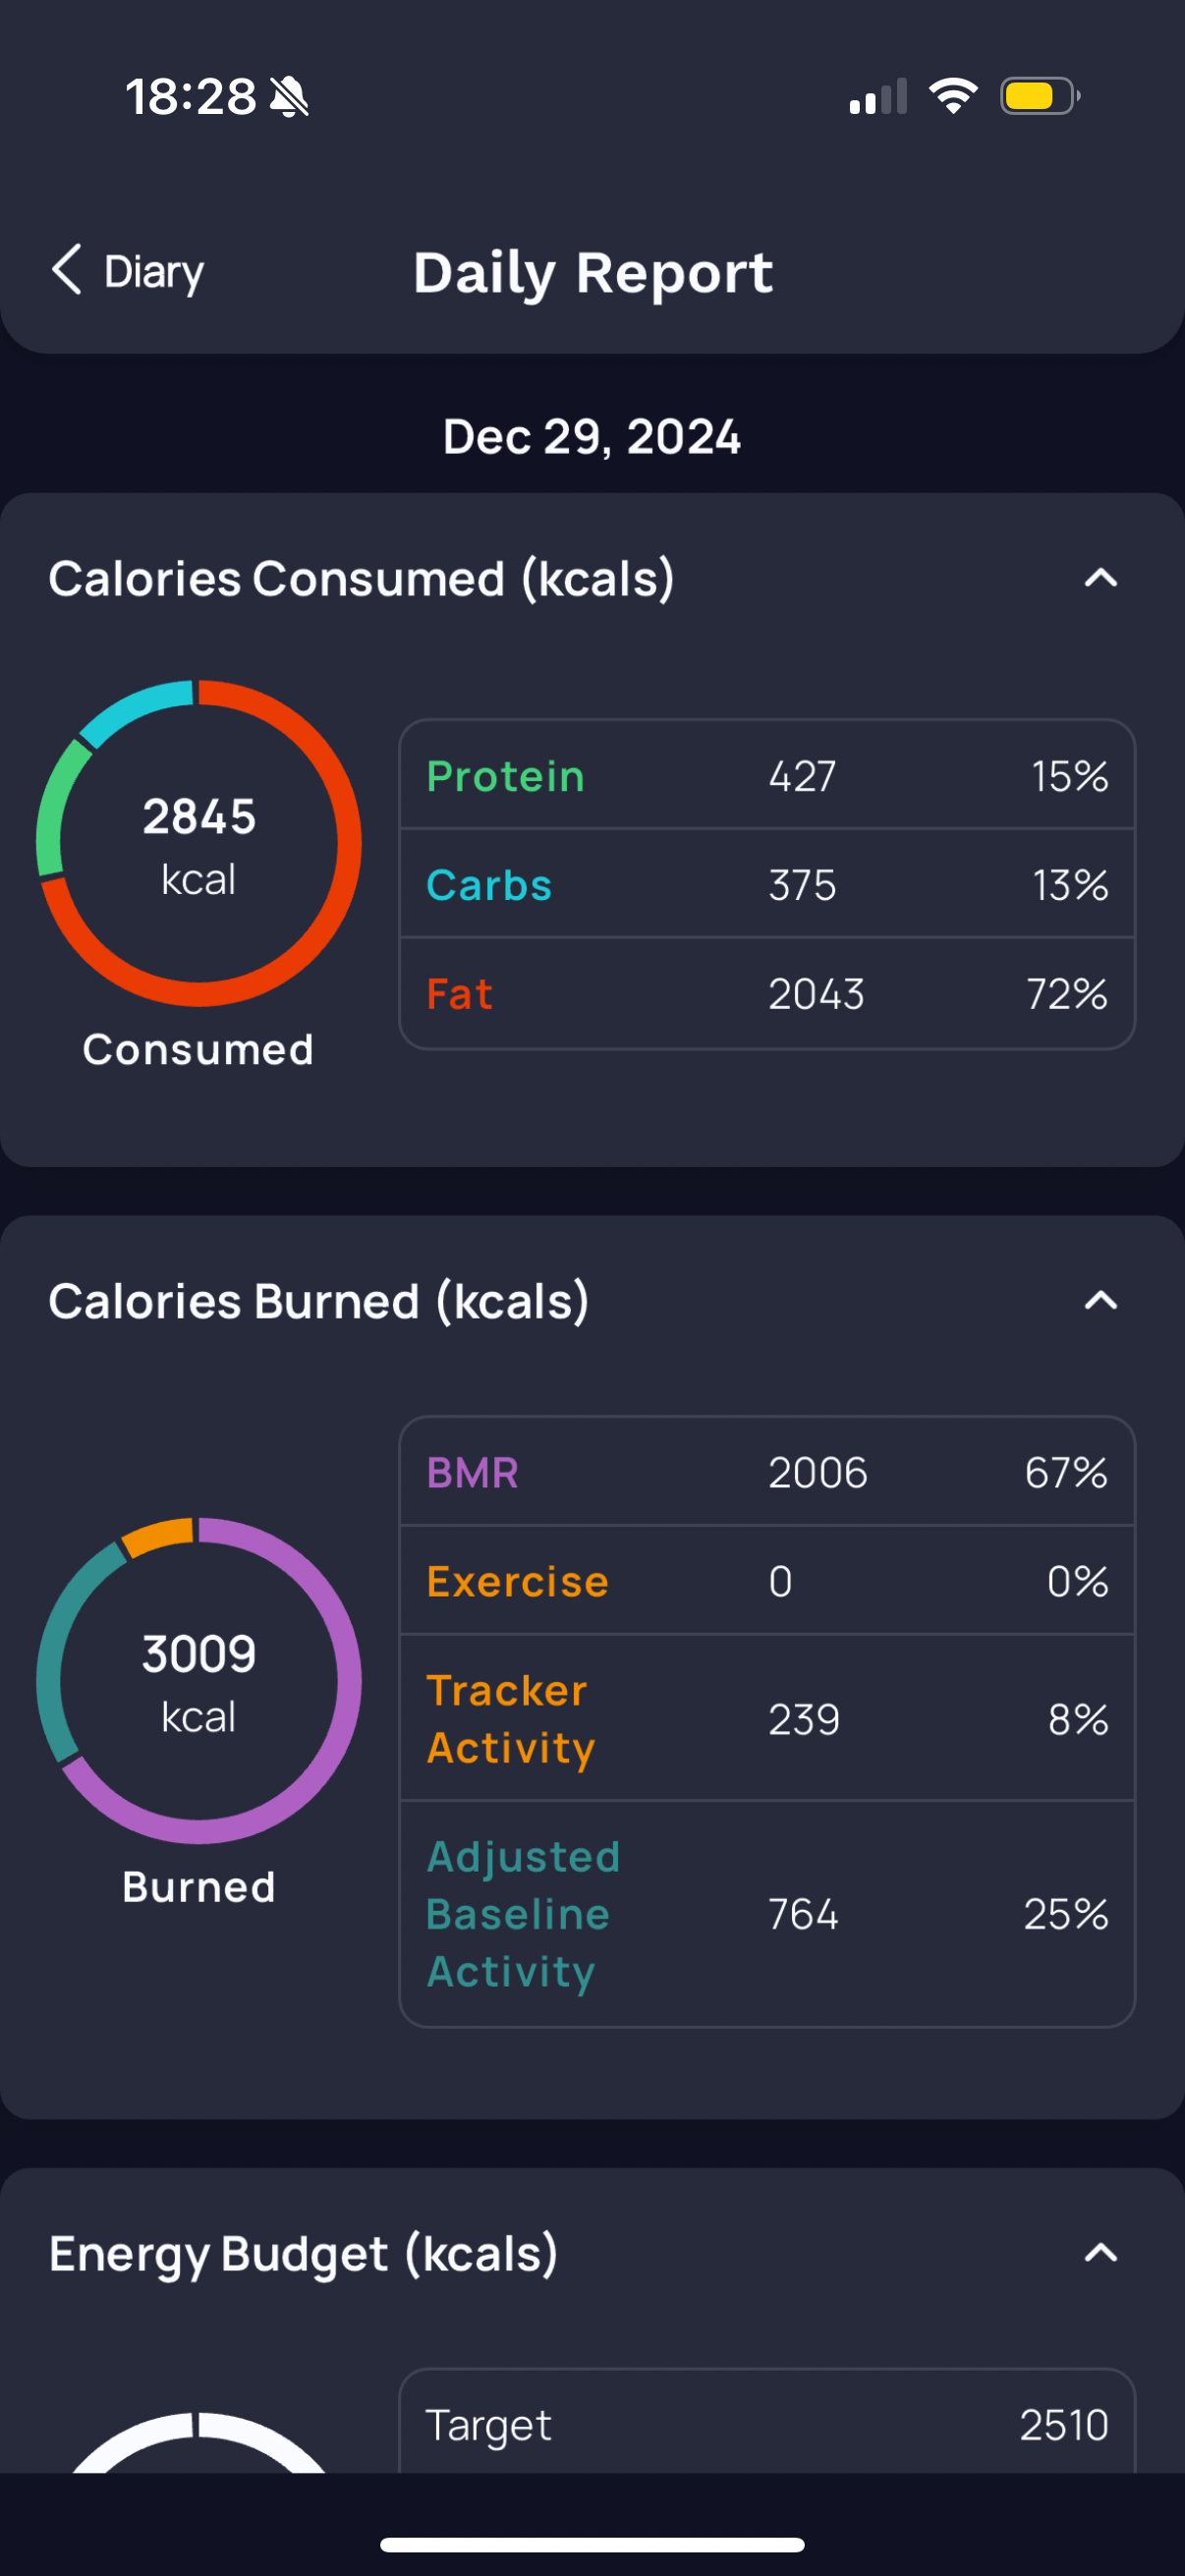Viewport: 1185px width, 2576px height.
Task: Go back to the Diary
Action: (x=153, y=272)
